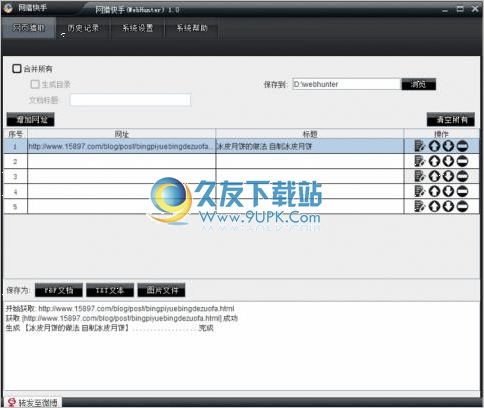This screenshot has width=484, height=408.
Task: Click the 序号 column header
Action: [x=15, y=134]
